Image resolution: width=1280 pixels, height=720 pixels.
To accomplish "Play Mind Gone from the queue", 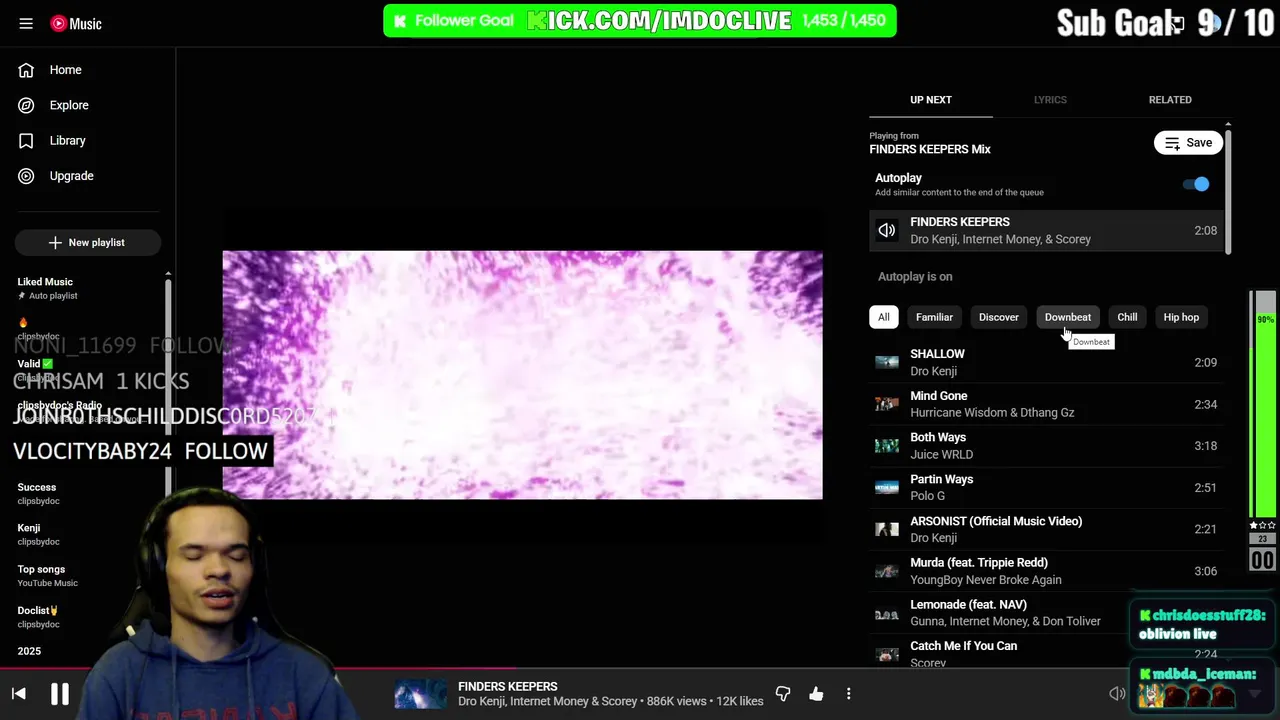I will (x=1047, y=404).
